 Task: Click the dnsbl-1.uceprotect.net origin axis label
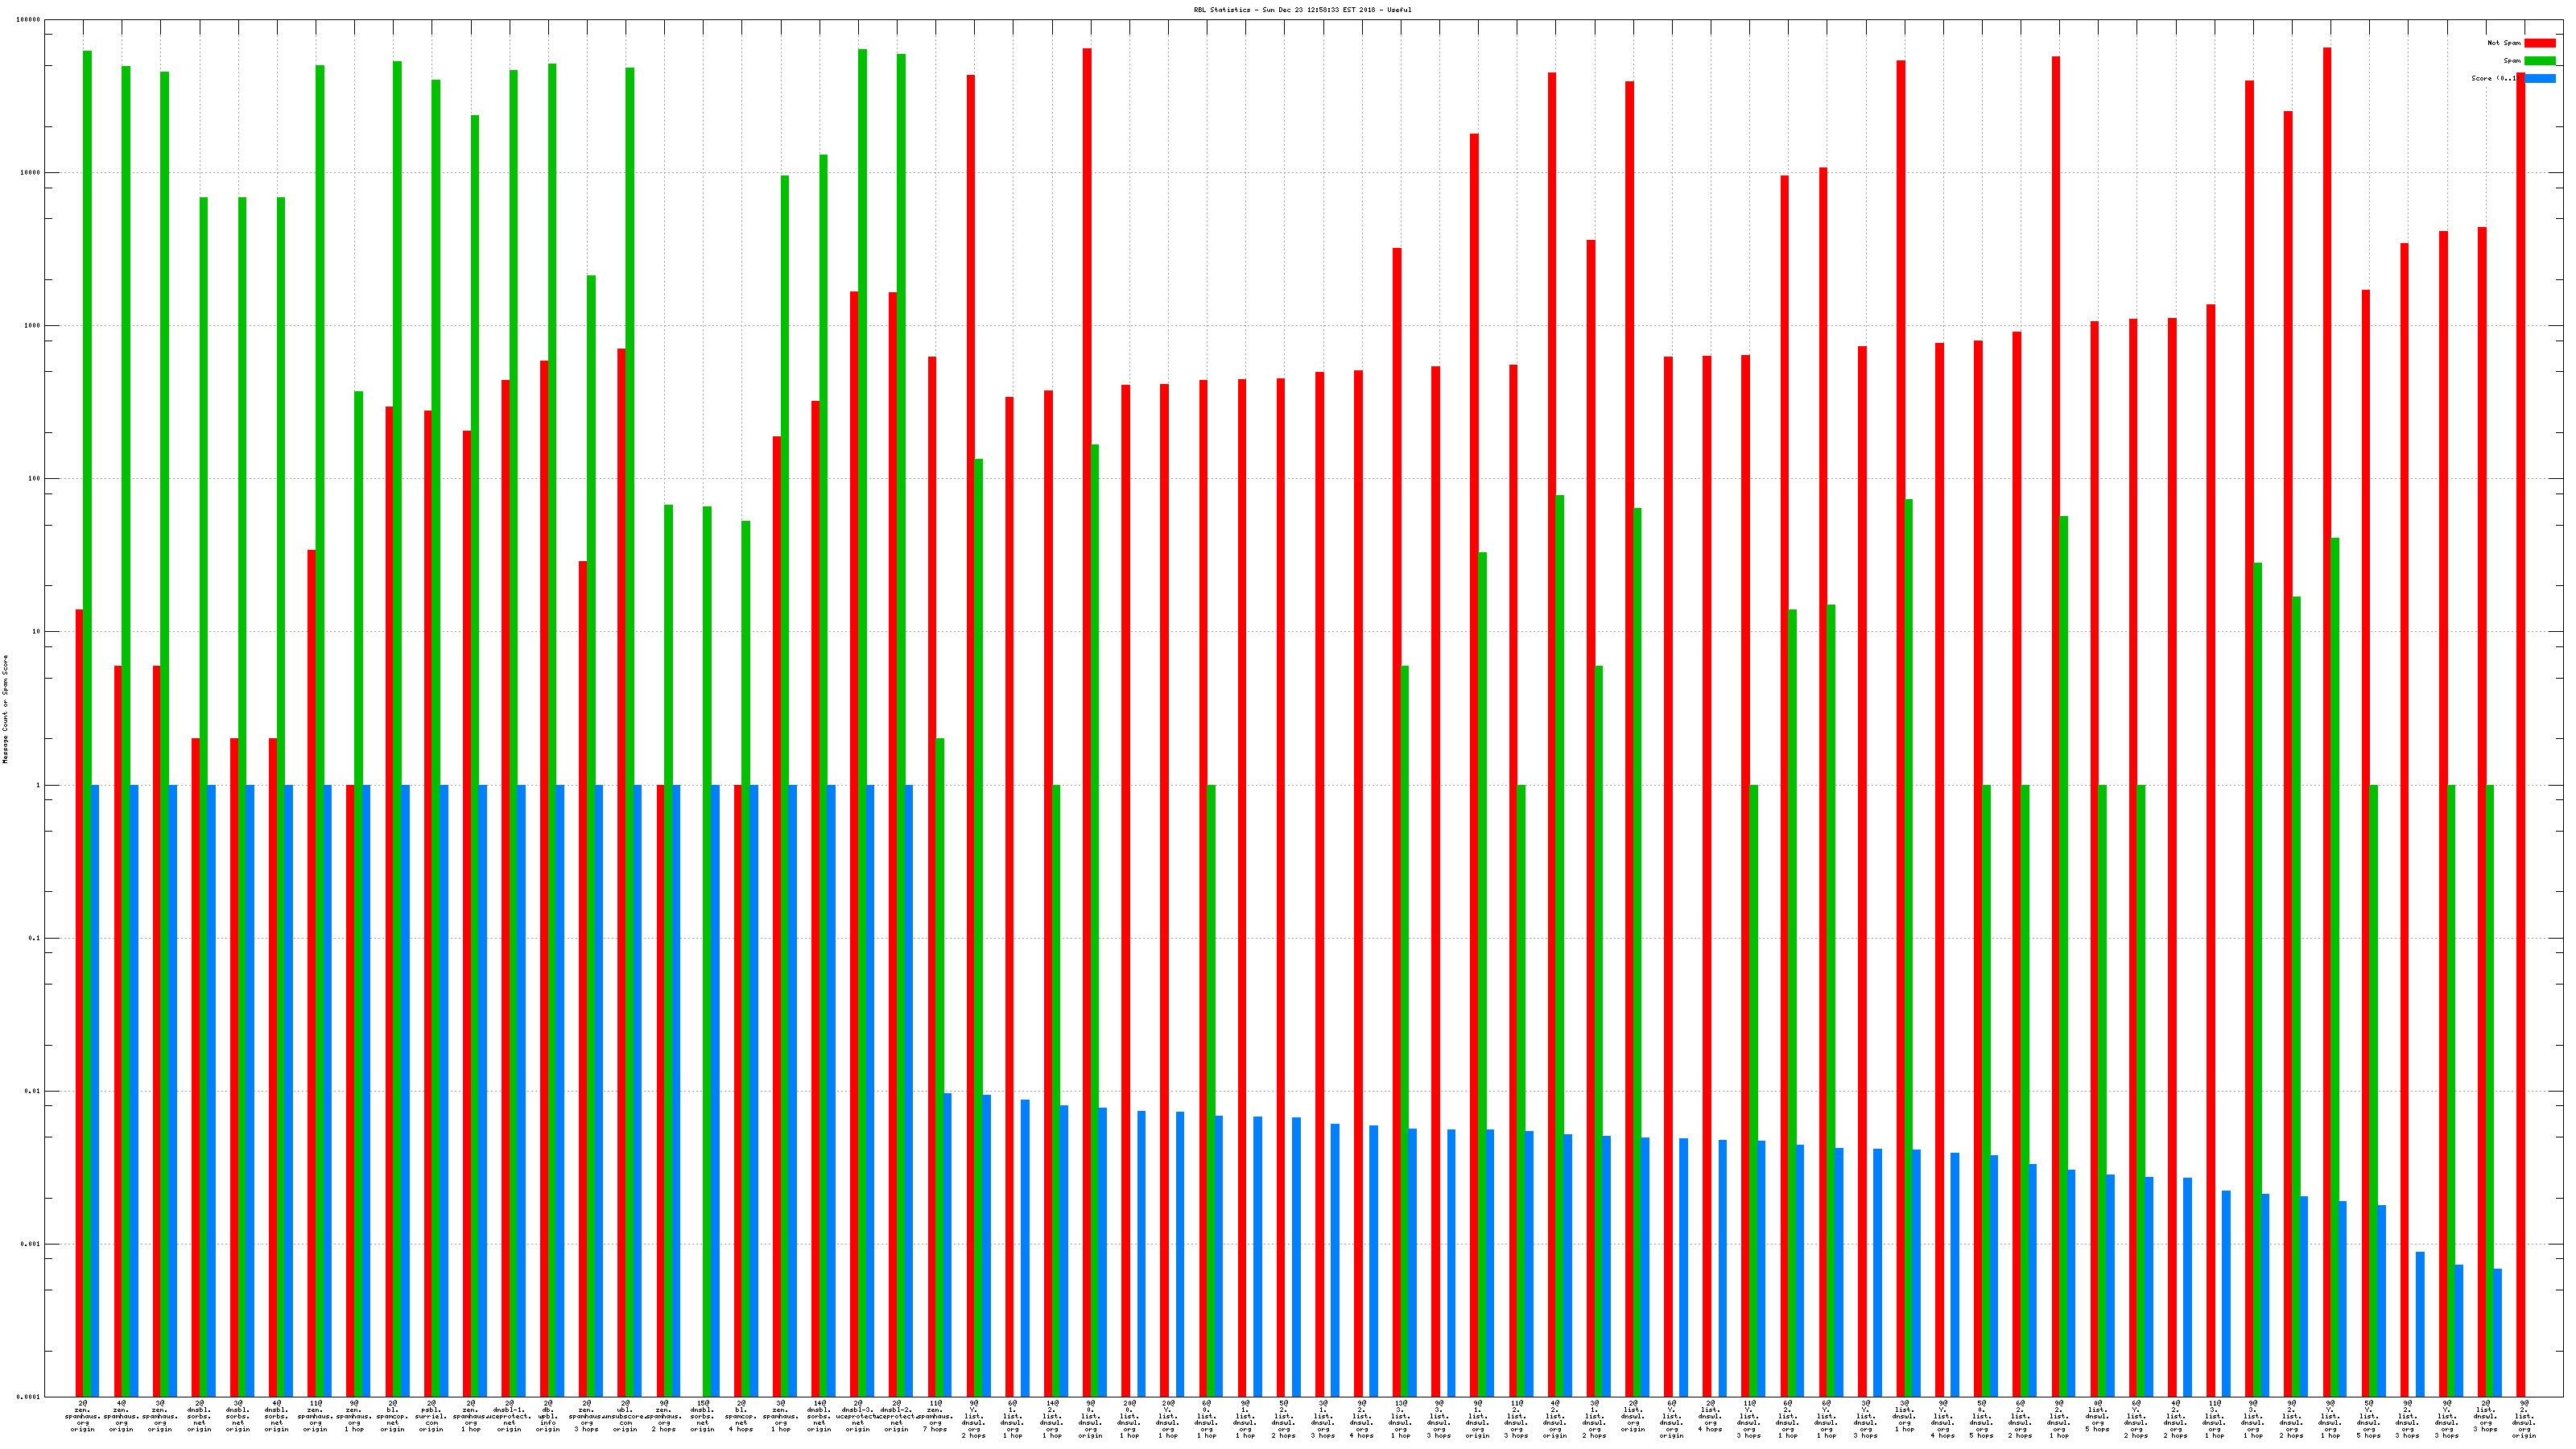[509, 1416]
